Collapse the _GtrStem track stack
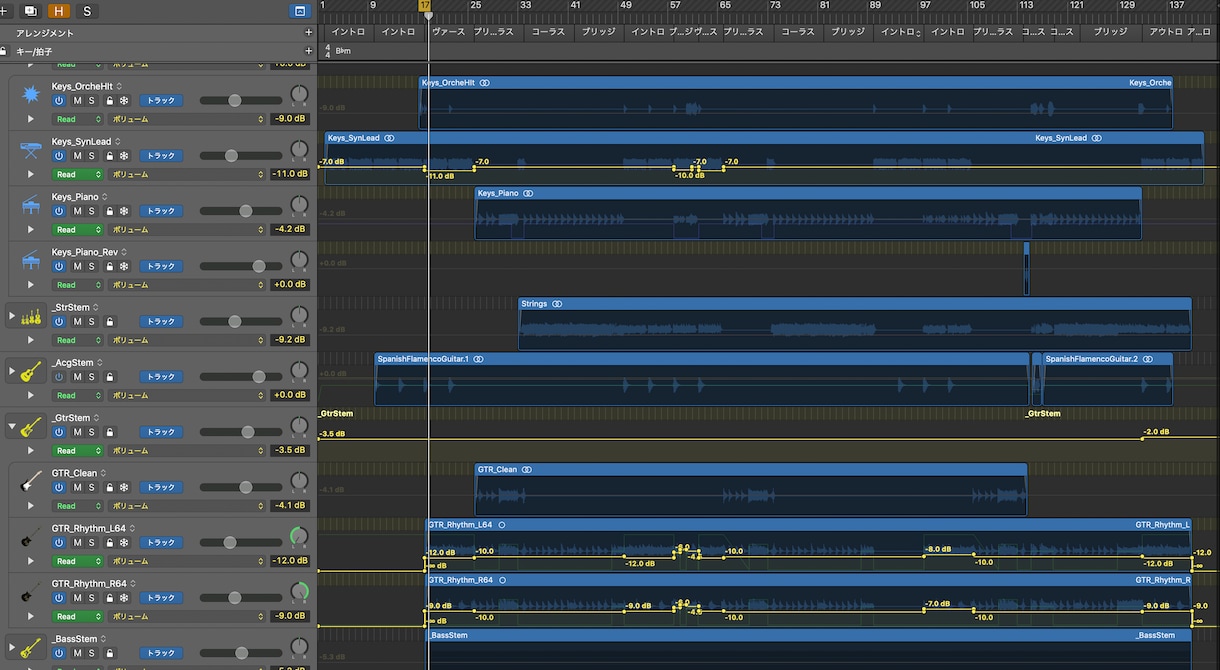Viewport: 1220px width, 670px height. point(12,426)
